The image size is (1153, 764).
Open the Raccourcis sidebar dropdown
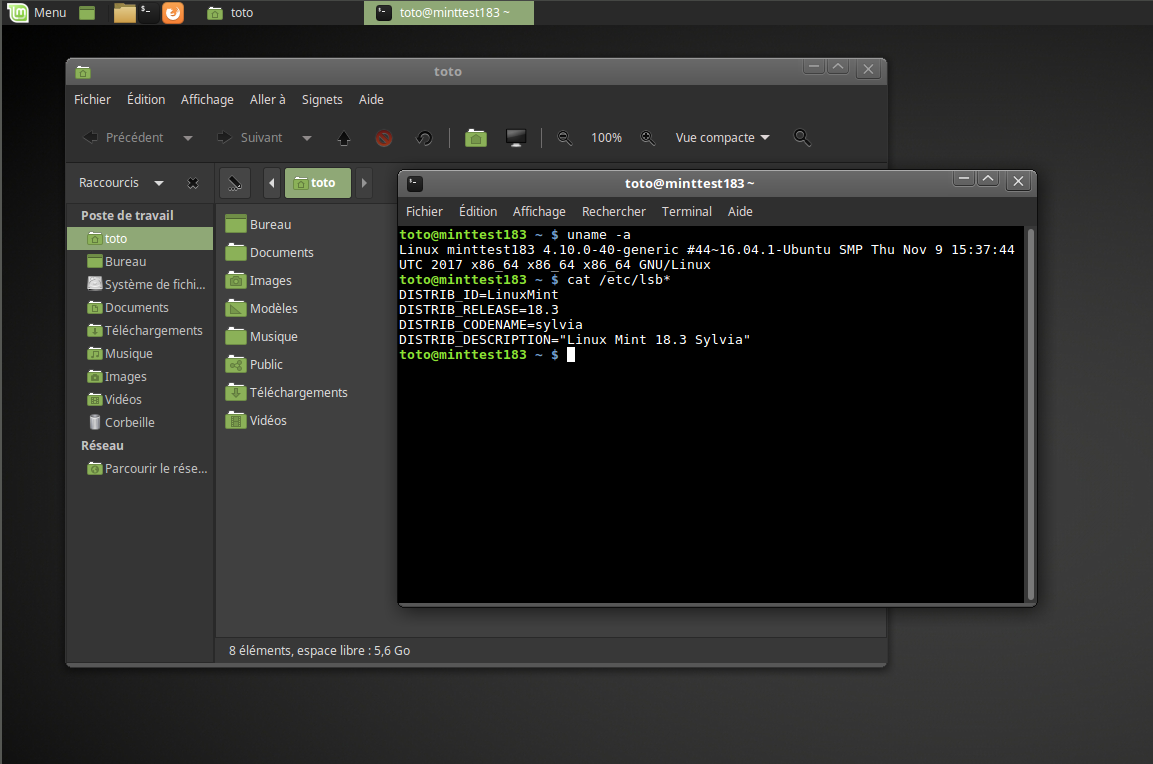tap(159, 183)
